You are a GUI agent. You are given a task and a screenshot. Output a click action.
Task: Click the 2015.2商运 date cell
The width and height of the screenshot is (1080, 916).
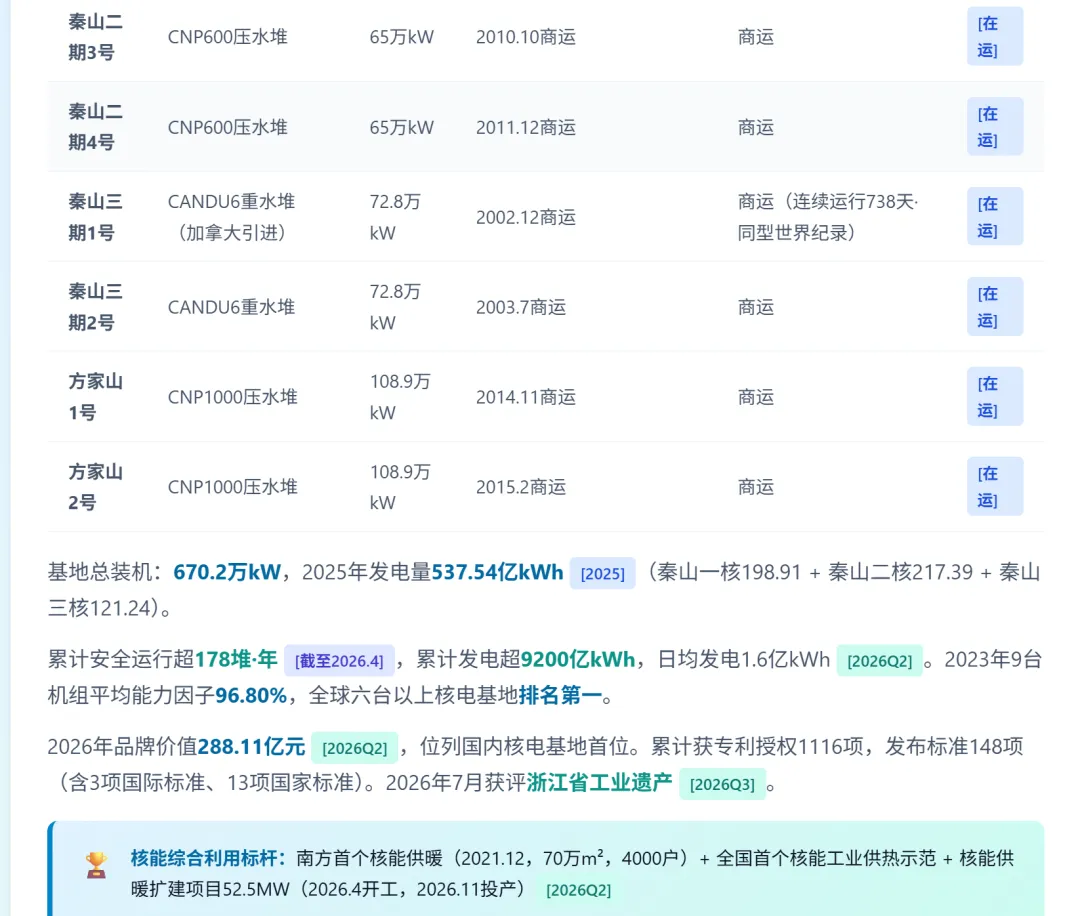pyautogui.click(x=521, y=487)
